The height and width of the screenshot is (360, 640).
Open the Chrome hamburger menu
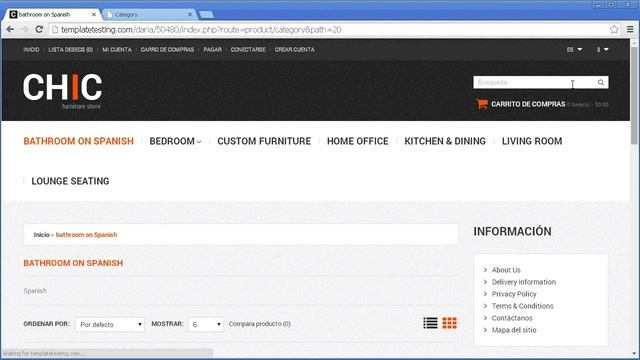pyautogui.click(x=630, y=29)
